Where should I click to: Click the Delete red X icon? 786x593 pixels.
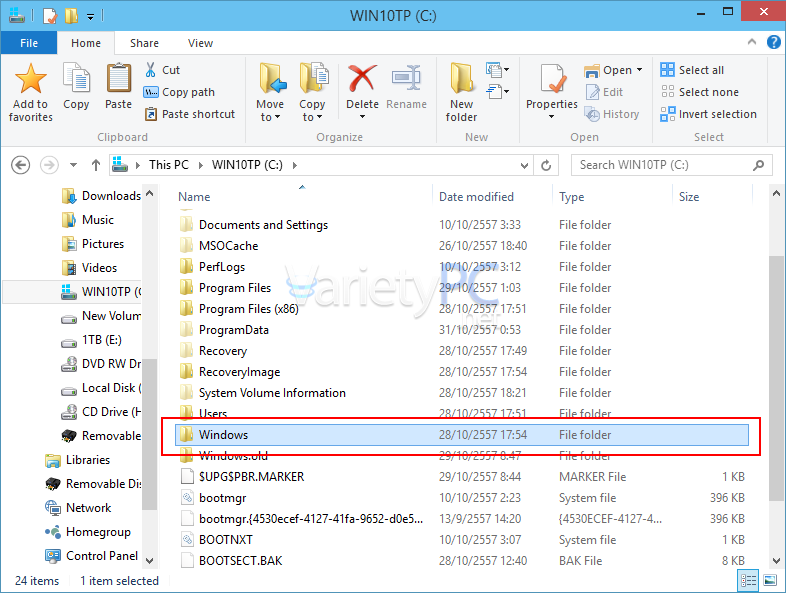(362, 78)
